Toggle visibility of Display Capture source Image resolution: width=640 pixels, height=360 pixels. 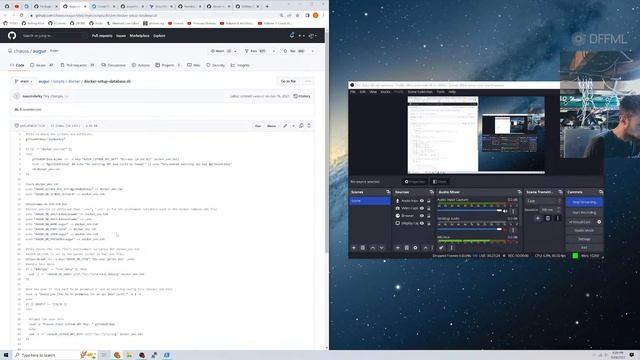422,223
